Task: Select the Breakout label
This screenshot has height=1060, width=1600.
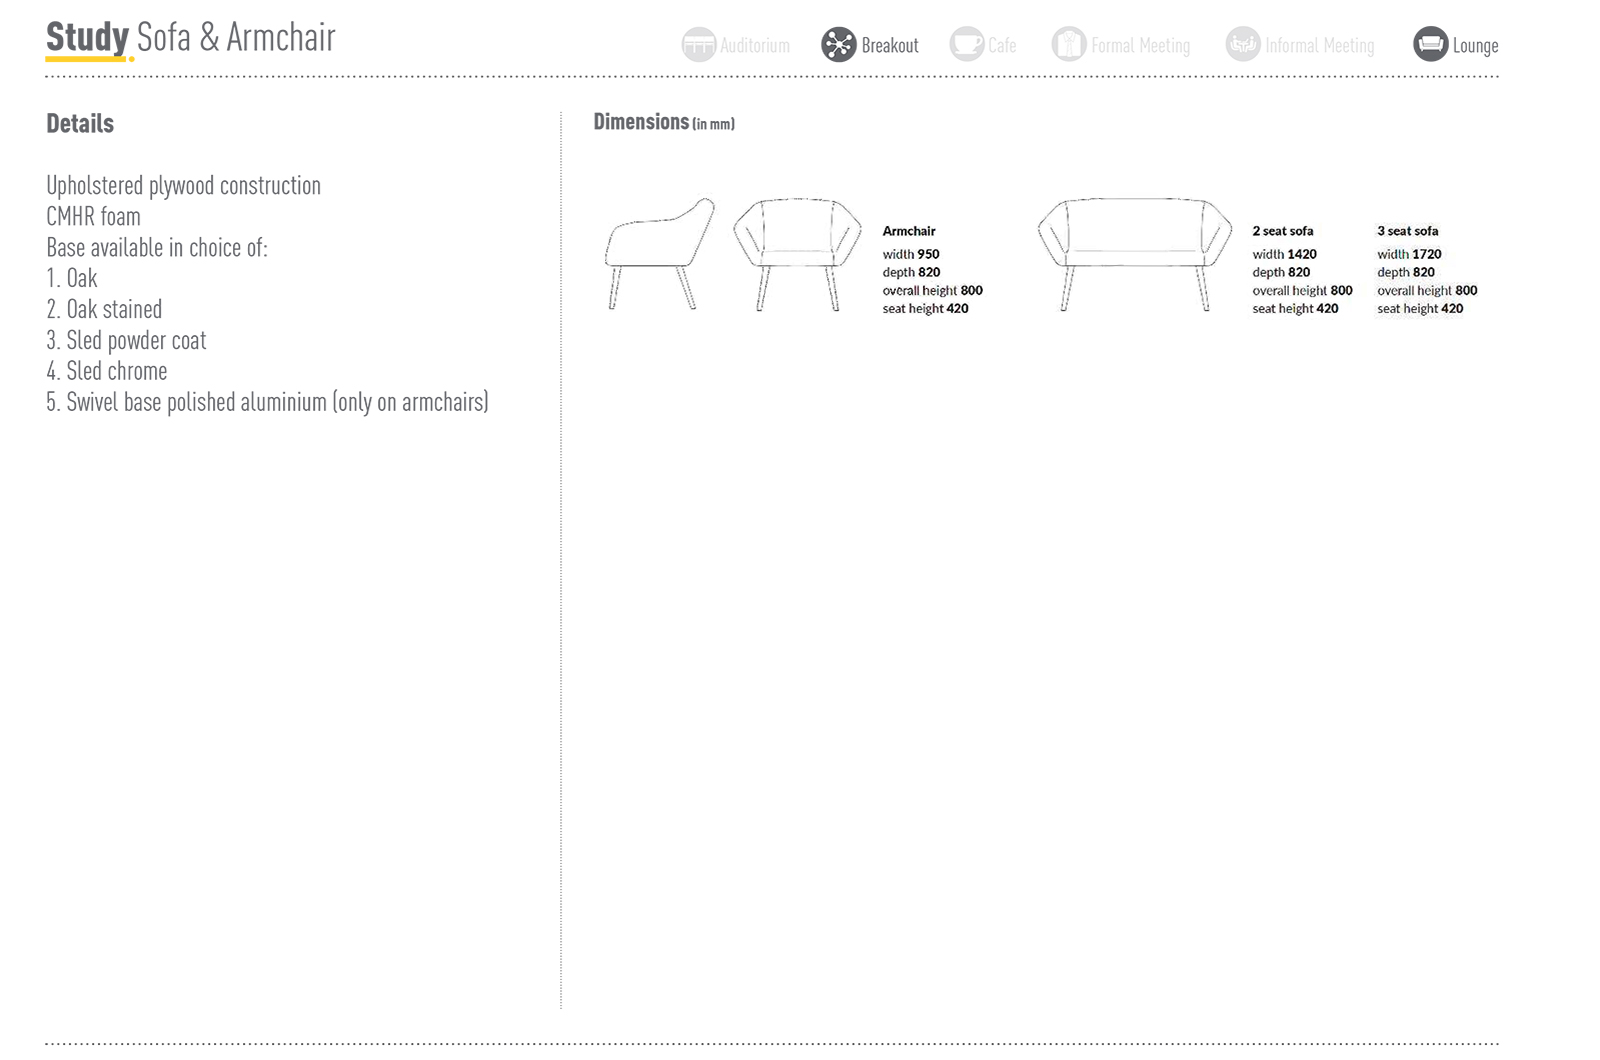Action: point(889,46)
